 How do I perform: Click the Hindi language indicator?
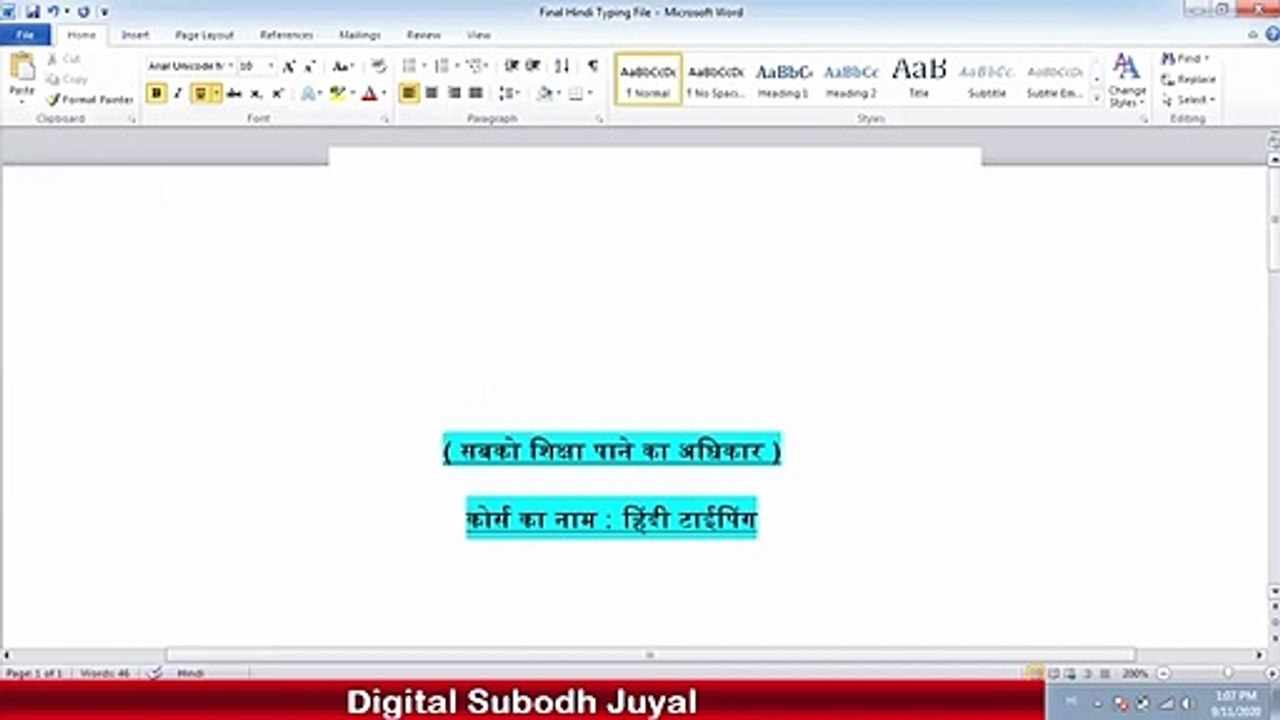tap(191, 674)
